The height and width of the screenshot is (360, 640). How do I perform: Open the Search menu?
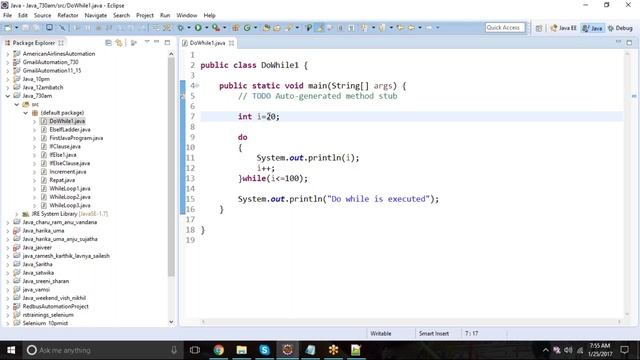(121, 15)
